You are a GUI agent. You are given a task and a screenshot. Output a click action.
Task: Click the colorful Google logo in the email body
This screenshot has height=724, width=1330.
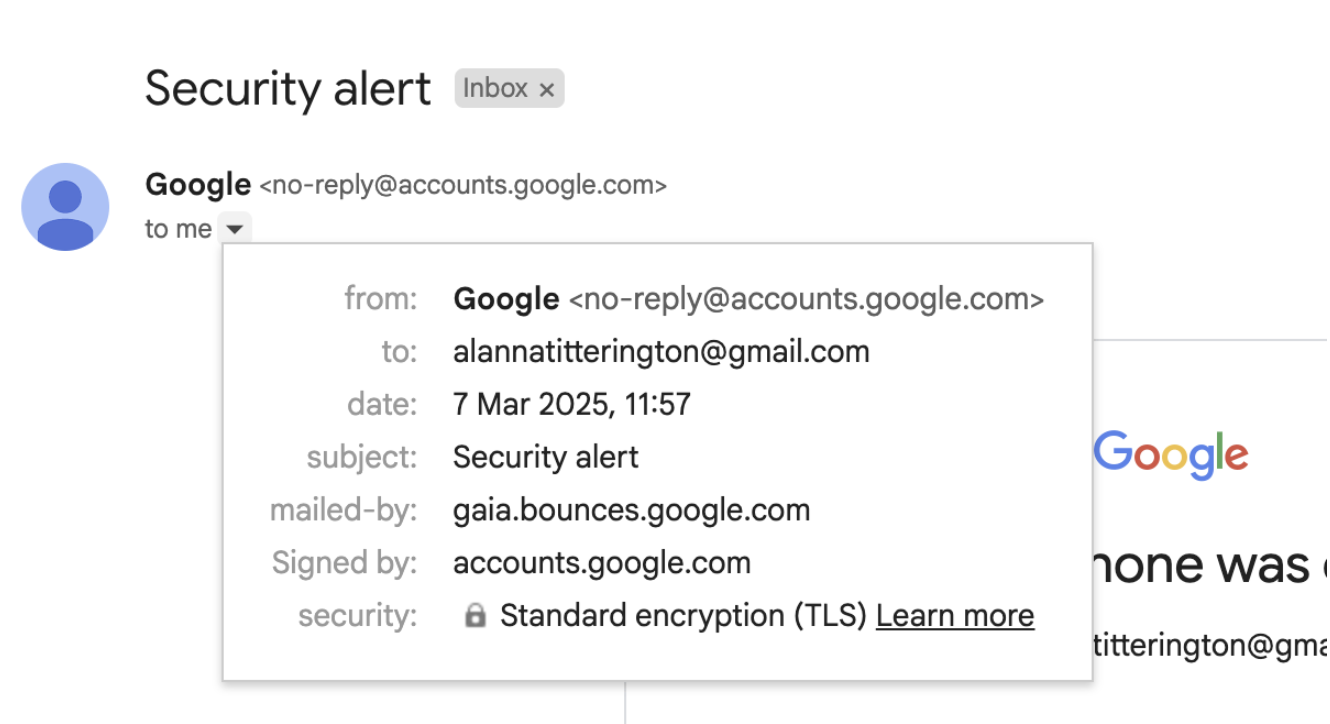pyautogui.click(x=1170, y=455)
